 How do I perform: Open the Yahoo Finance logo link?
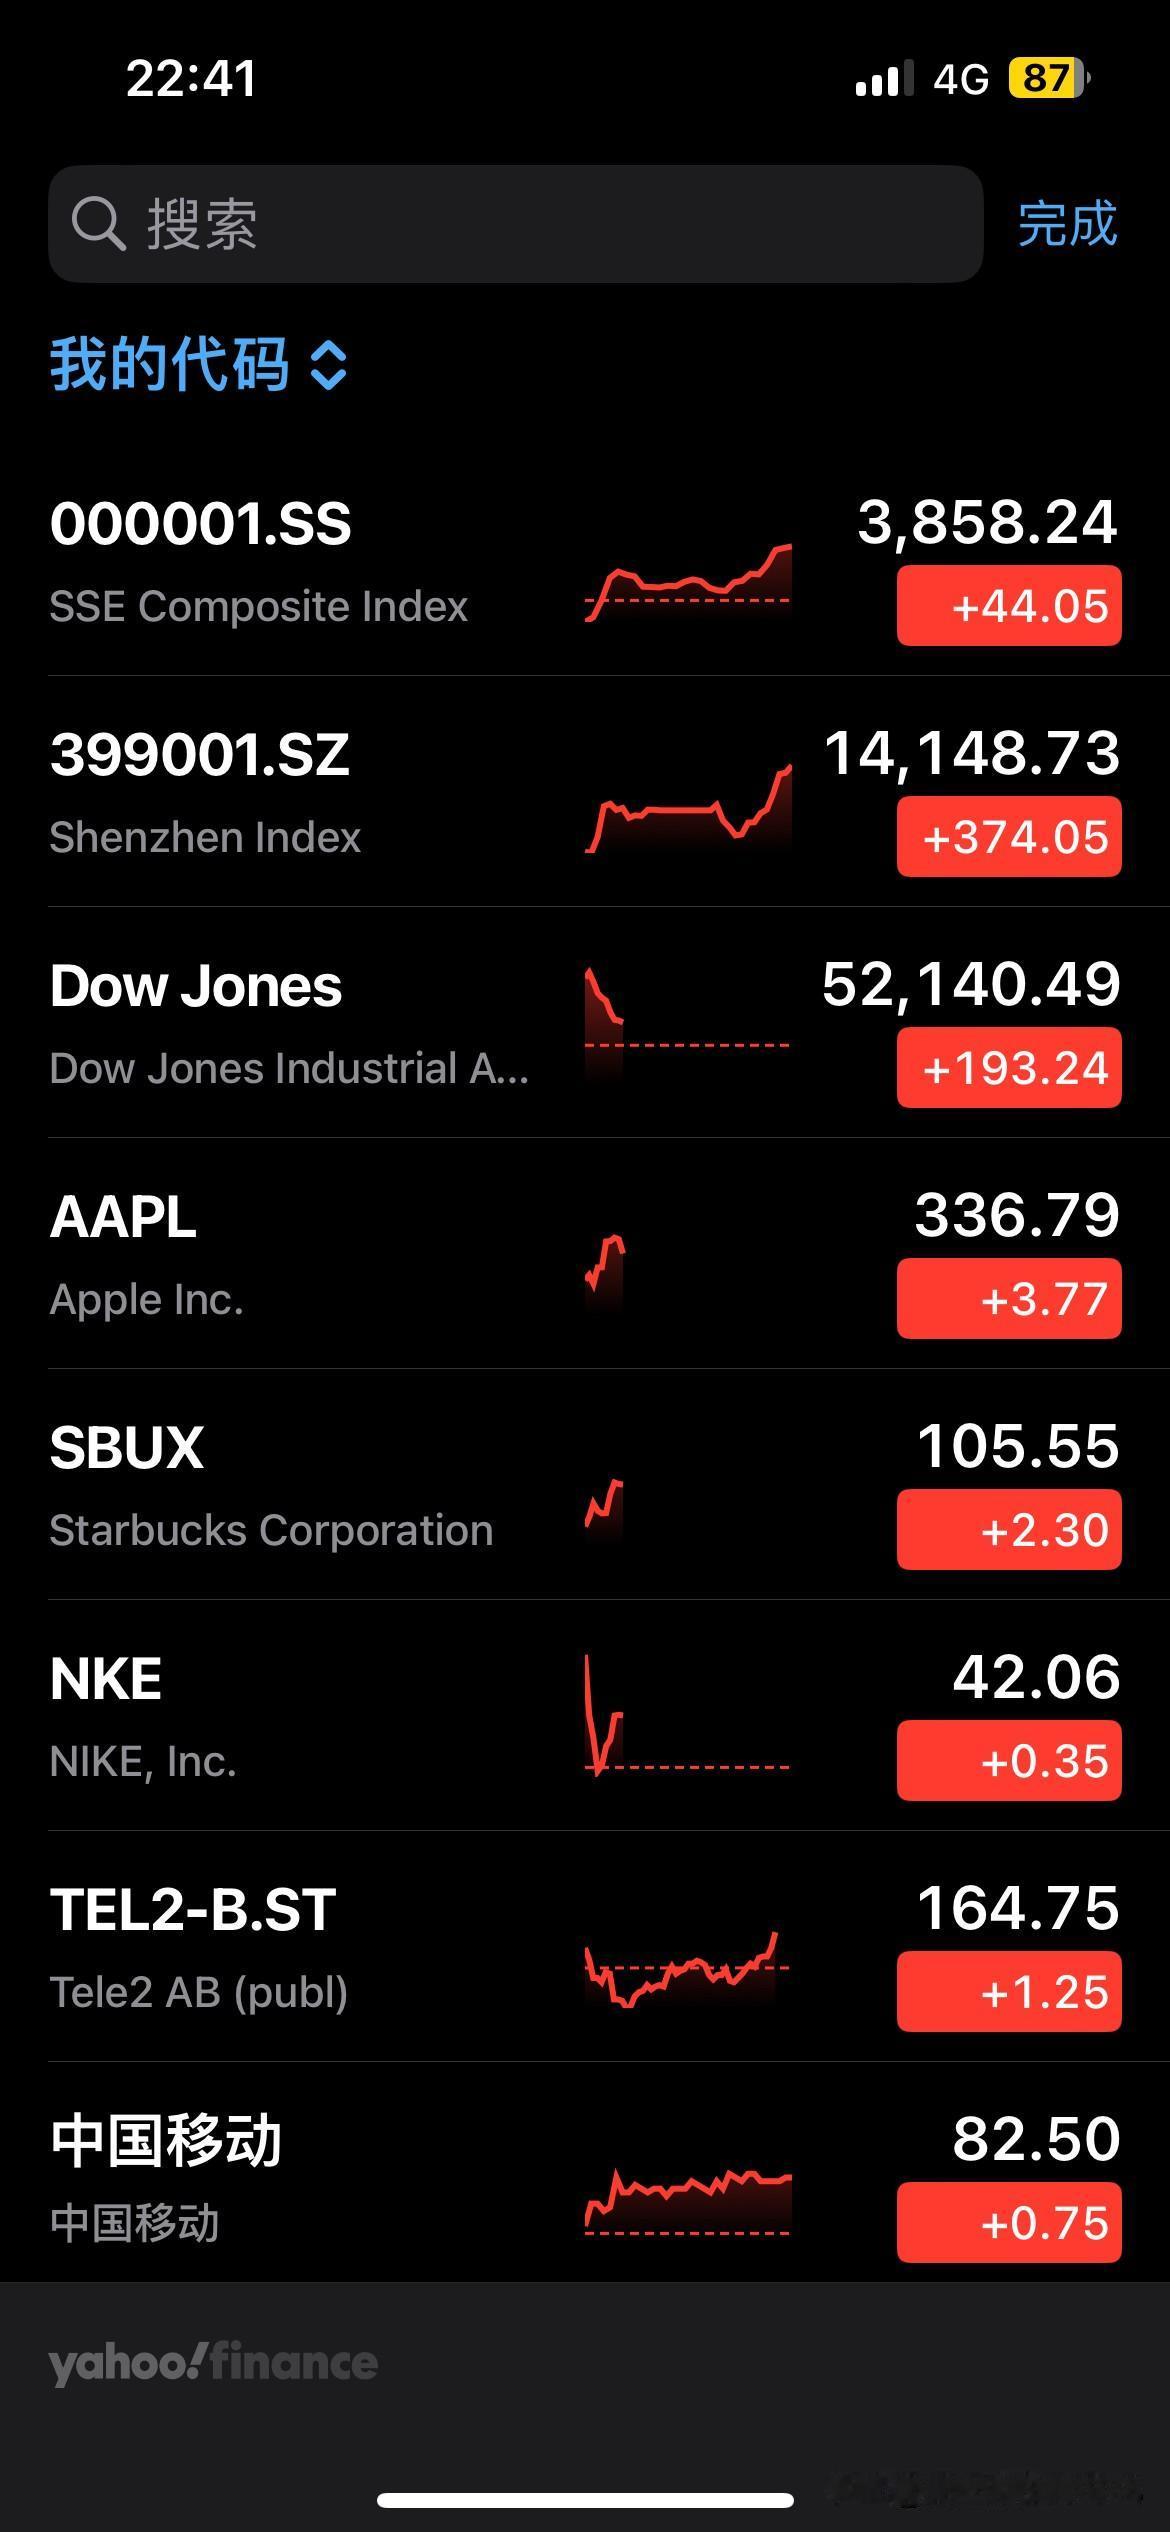point(213,2363)
